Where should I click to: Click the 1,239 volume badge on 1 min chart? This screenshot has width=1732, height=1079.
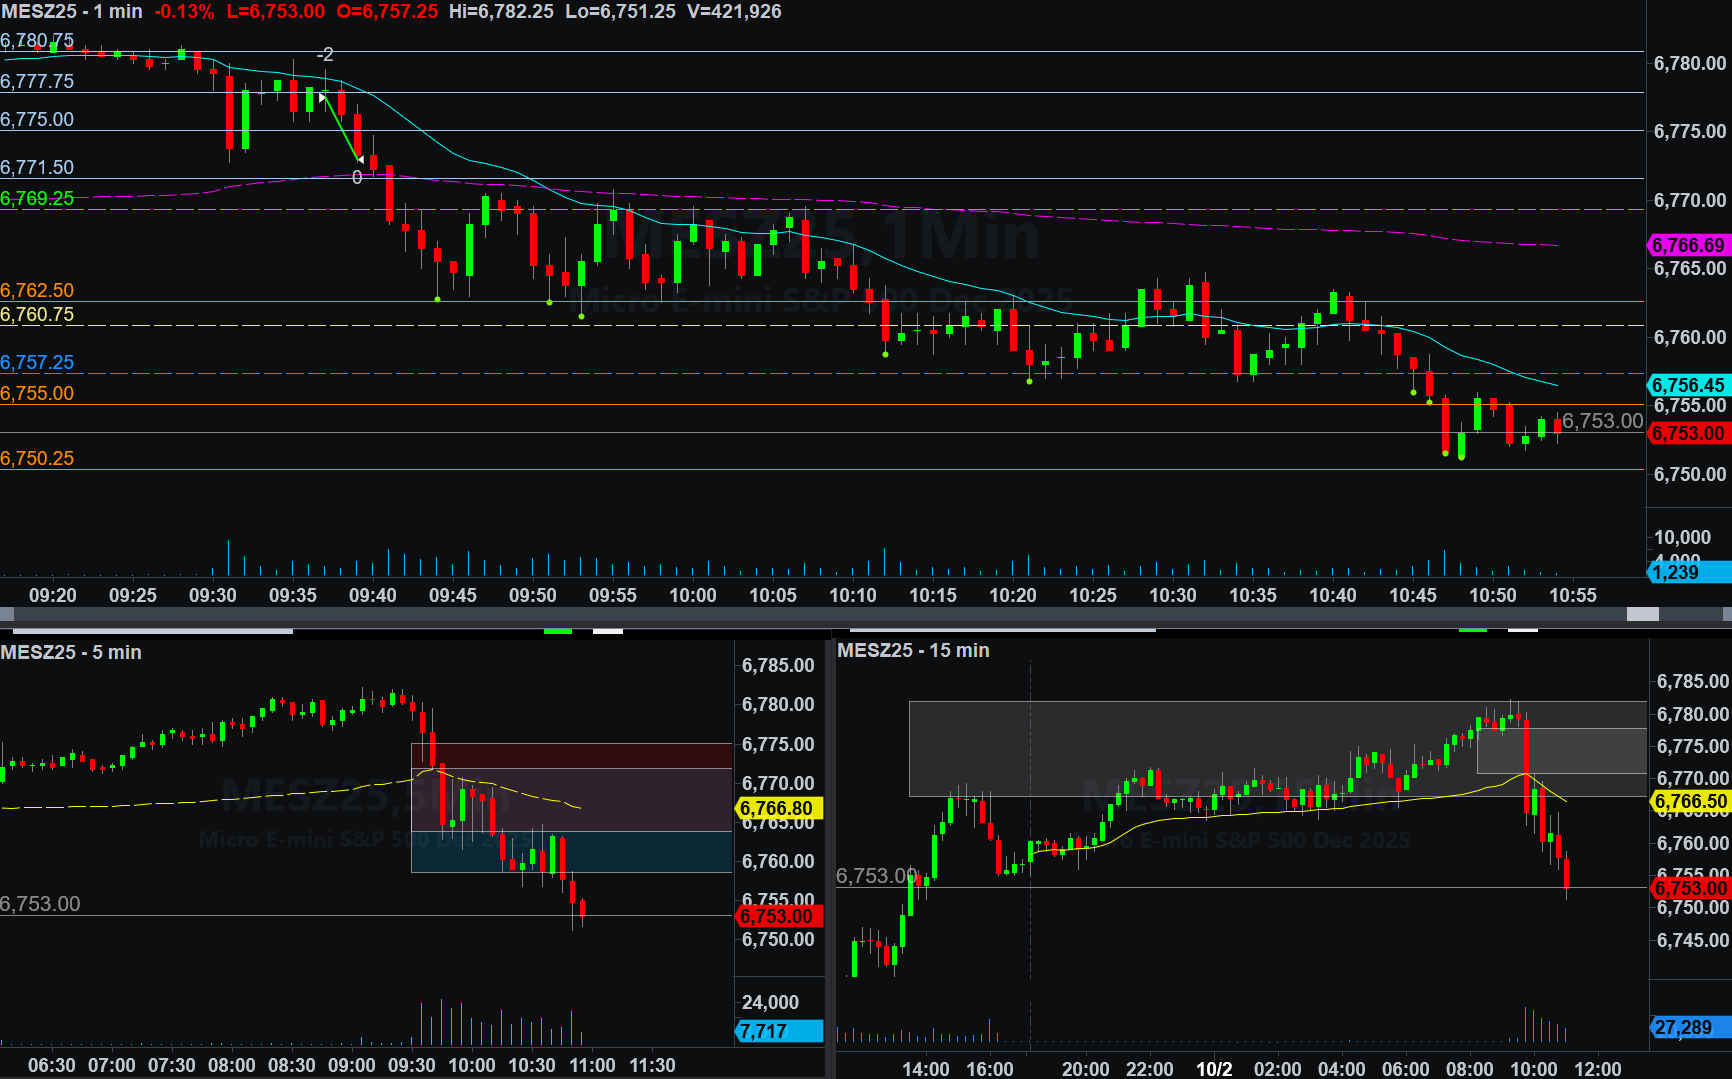[x=1688, y=572]
